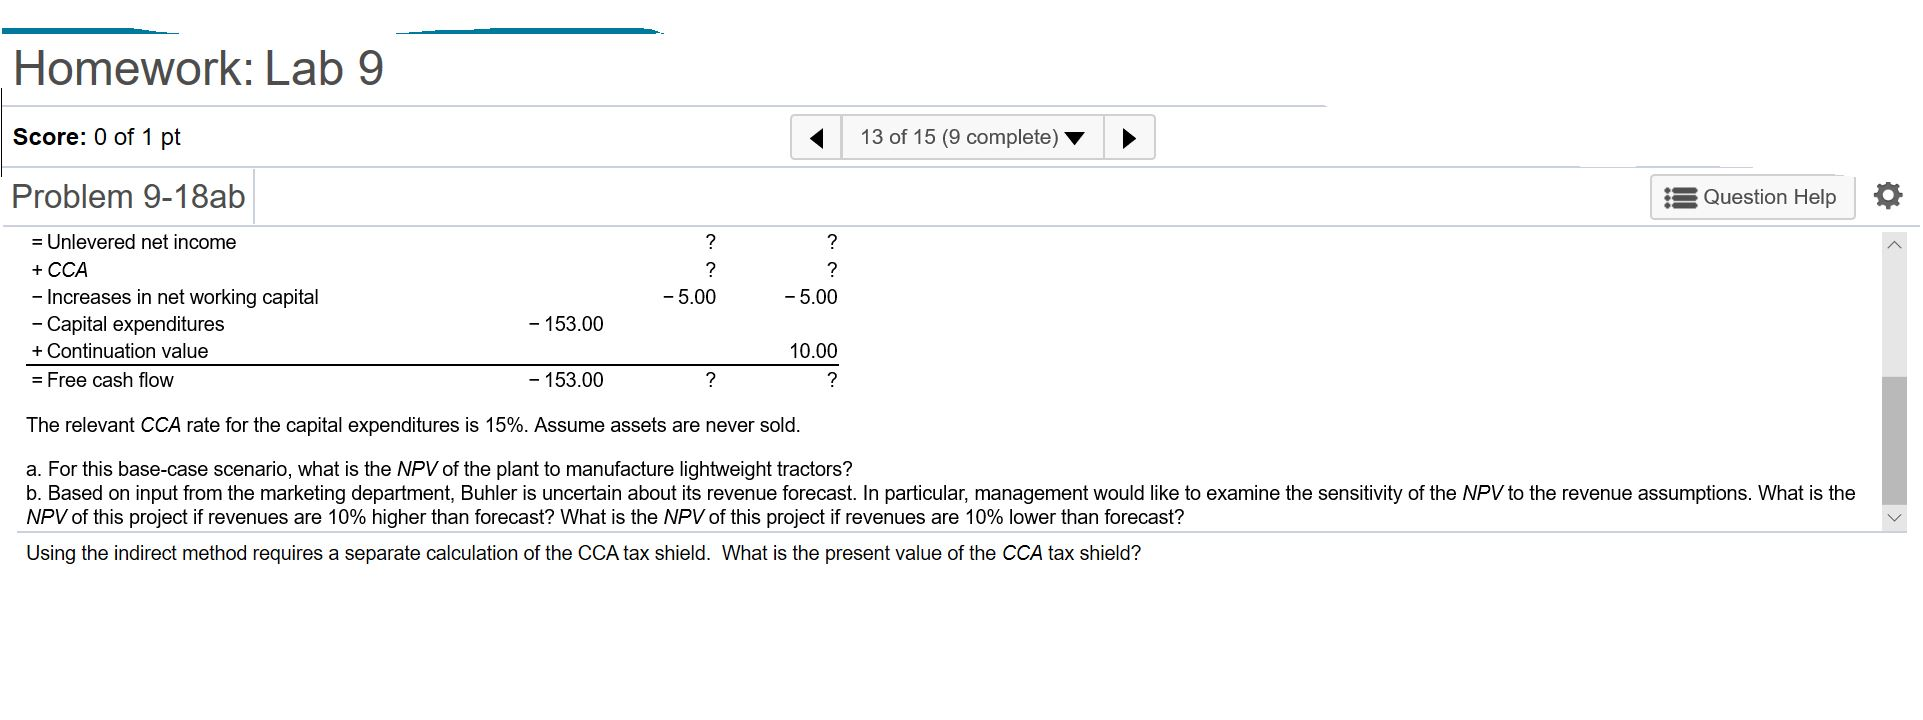The height and width of the screenshot is (720, 1923).
Task: Expand the question navigation list
Action: (1074, 138)
